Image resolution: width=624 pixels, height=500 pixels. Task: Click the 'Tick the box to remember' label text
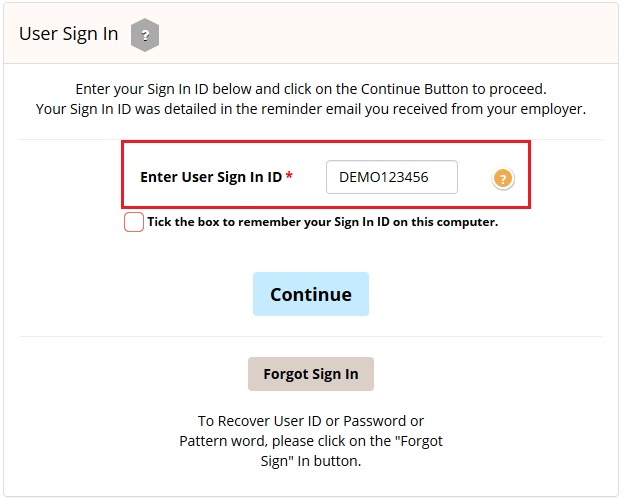coord(323,222)
